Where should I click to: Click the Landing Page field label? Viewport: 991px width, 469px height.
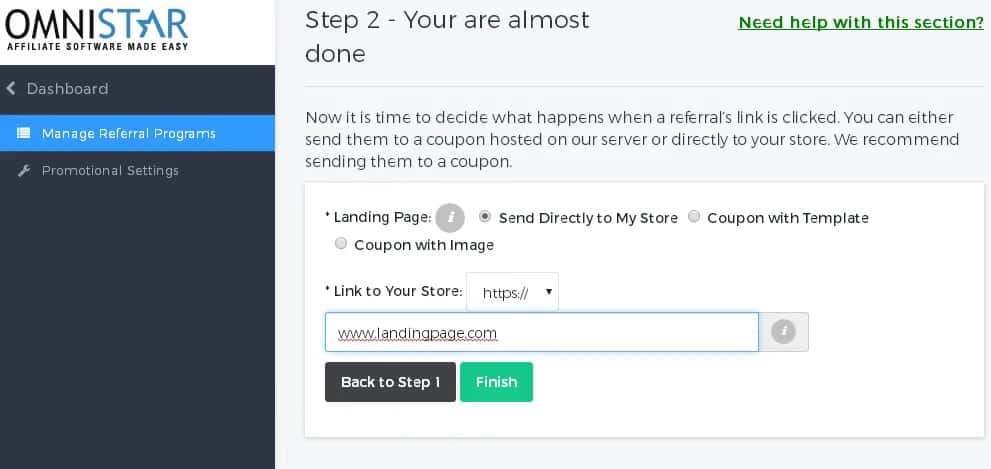380,217
